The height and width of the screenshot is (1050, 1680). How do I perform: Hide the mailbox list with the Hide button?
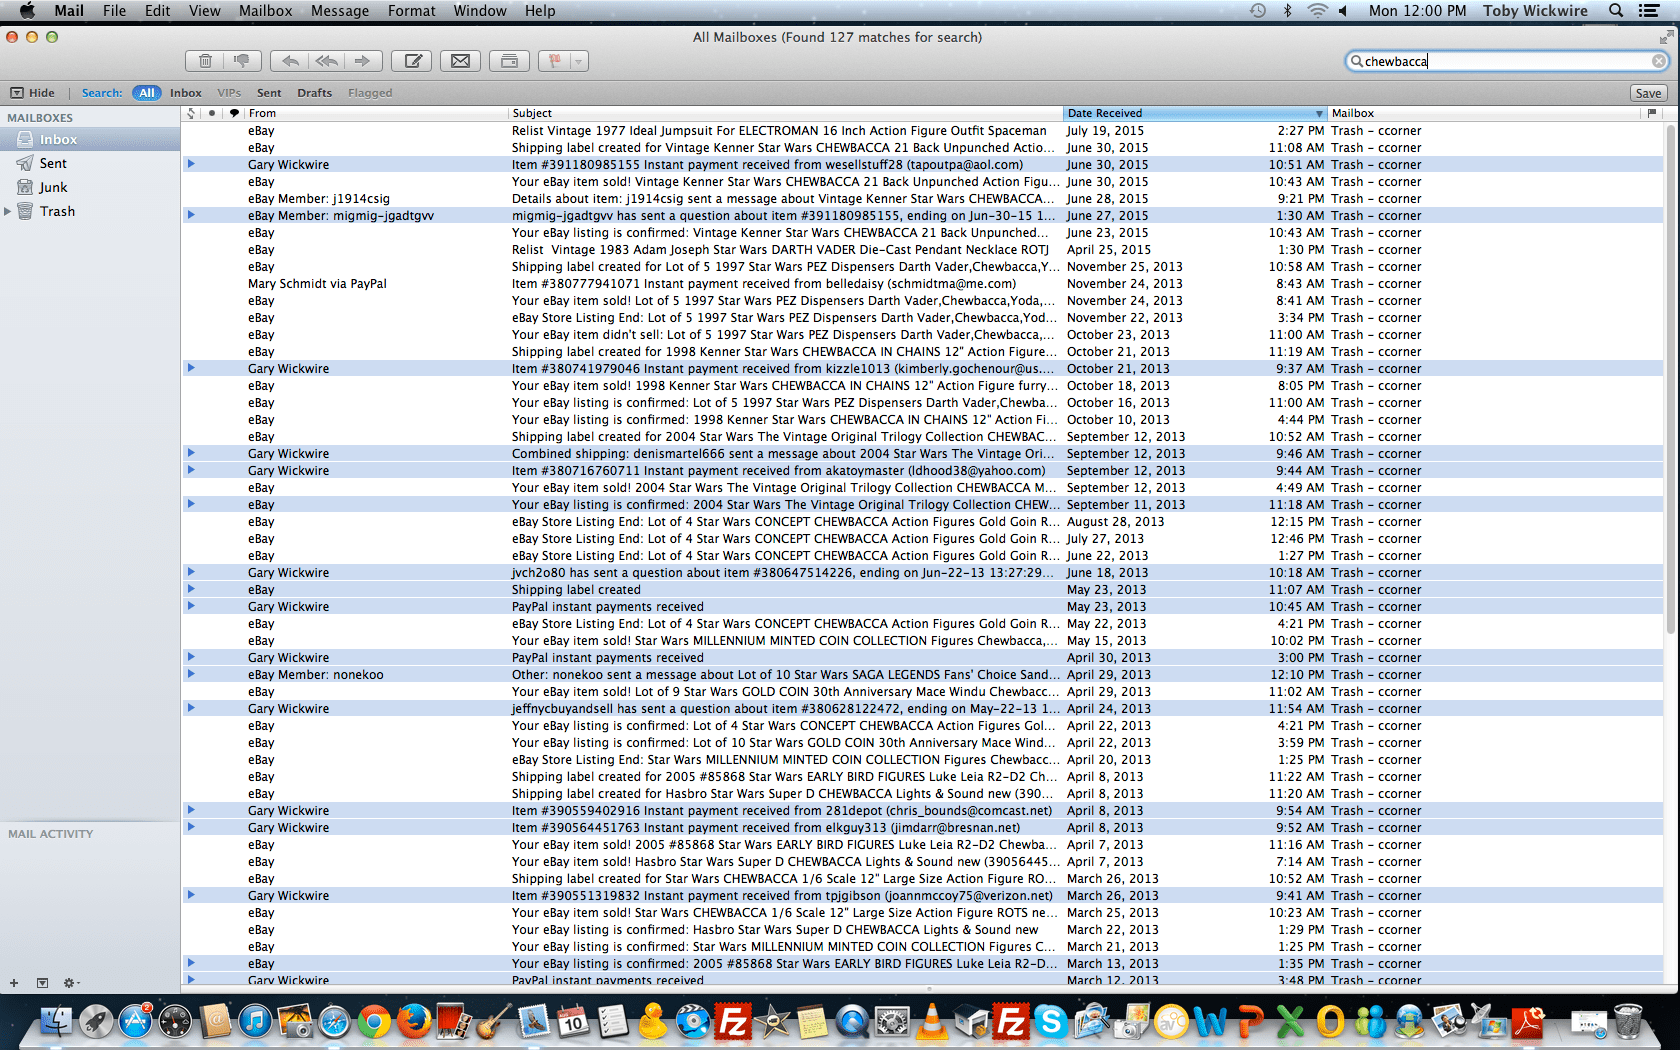click(x=33, y=93)
